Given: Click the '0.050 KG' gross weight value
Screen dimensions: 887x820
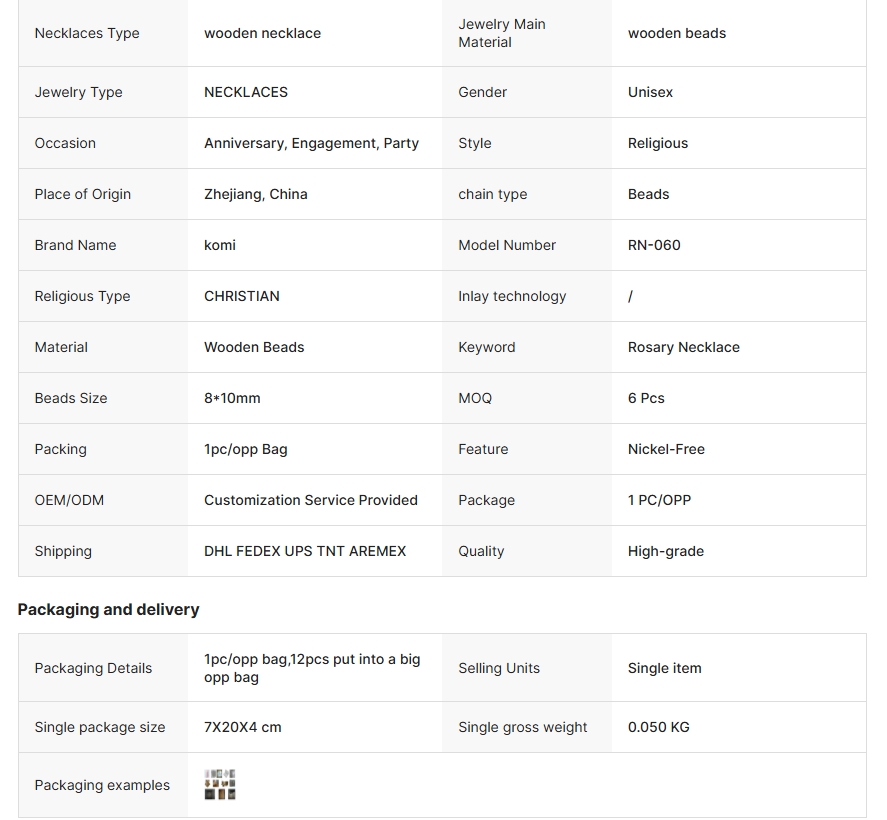Looking at the screenshot, I should 658,727.
